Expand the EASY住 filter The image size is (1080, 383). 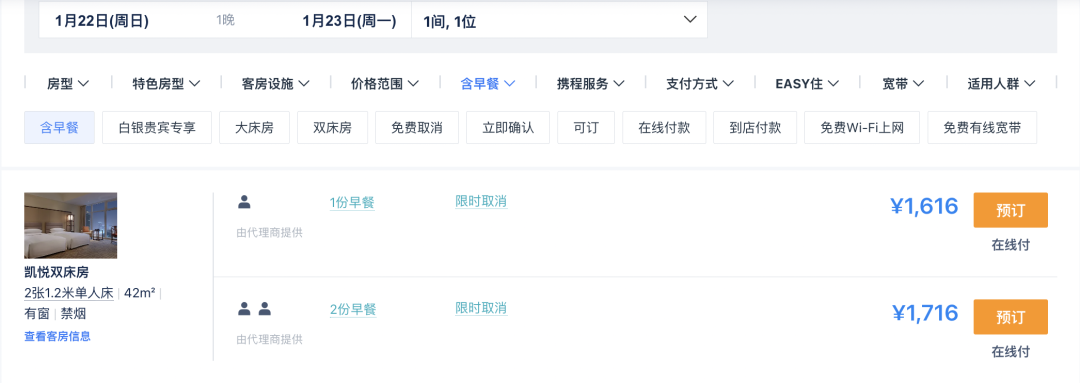point(807,84)
